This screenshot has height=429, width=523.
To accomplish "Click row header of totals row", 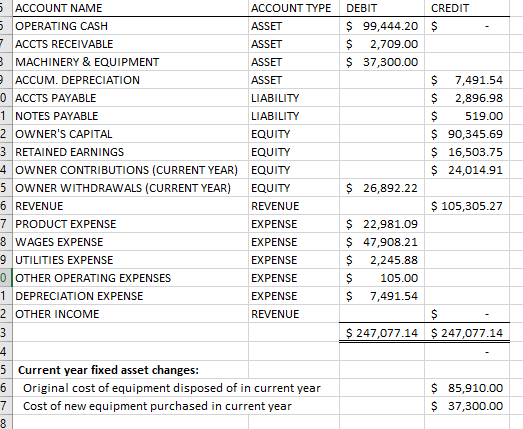I will (x=6, y=333).
